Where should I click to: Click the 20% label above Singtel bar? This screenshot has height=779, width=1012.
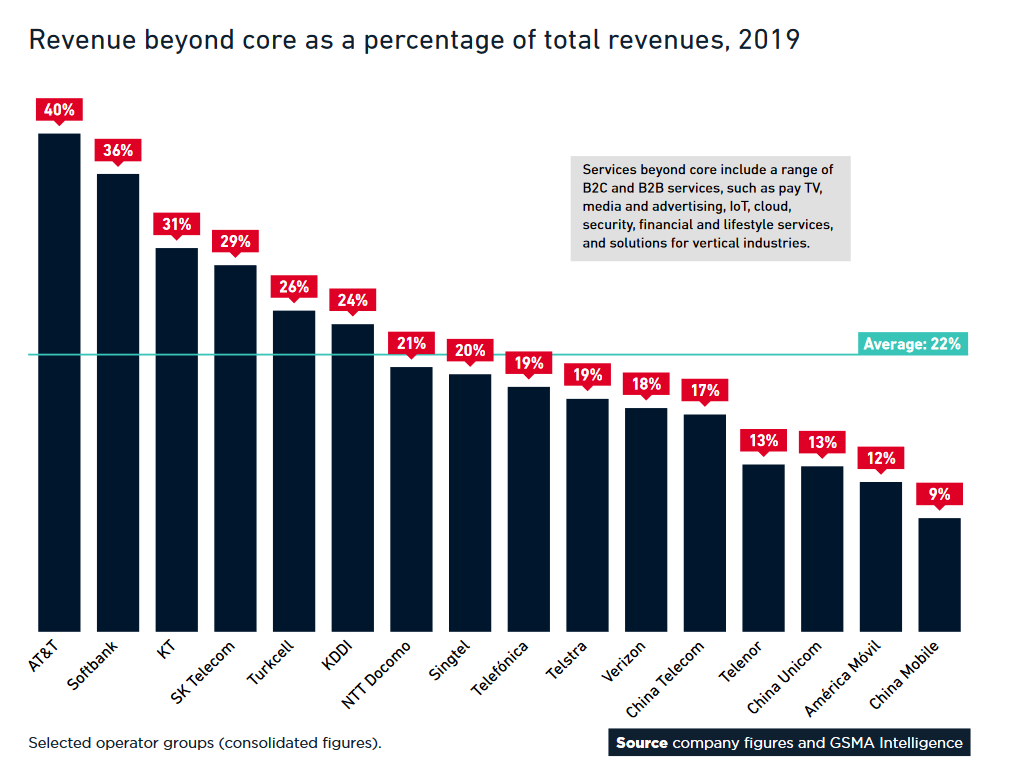point(471,350)
